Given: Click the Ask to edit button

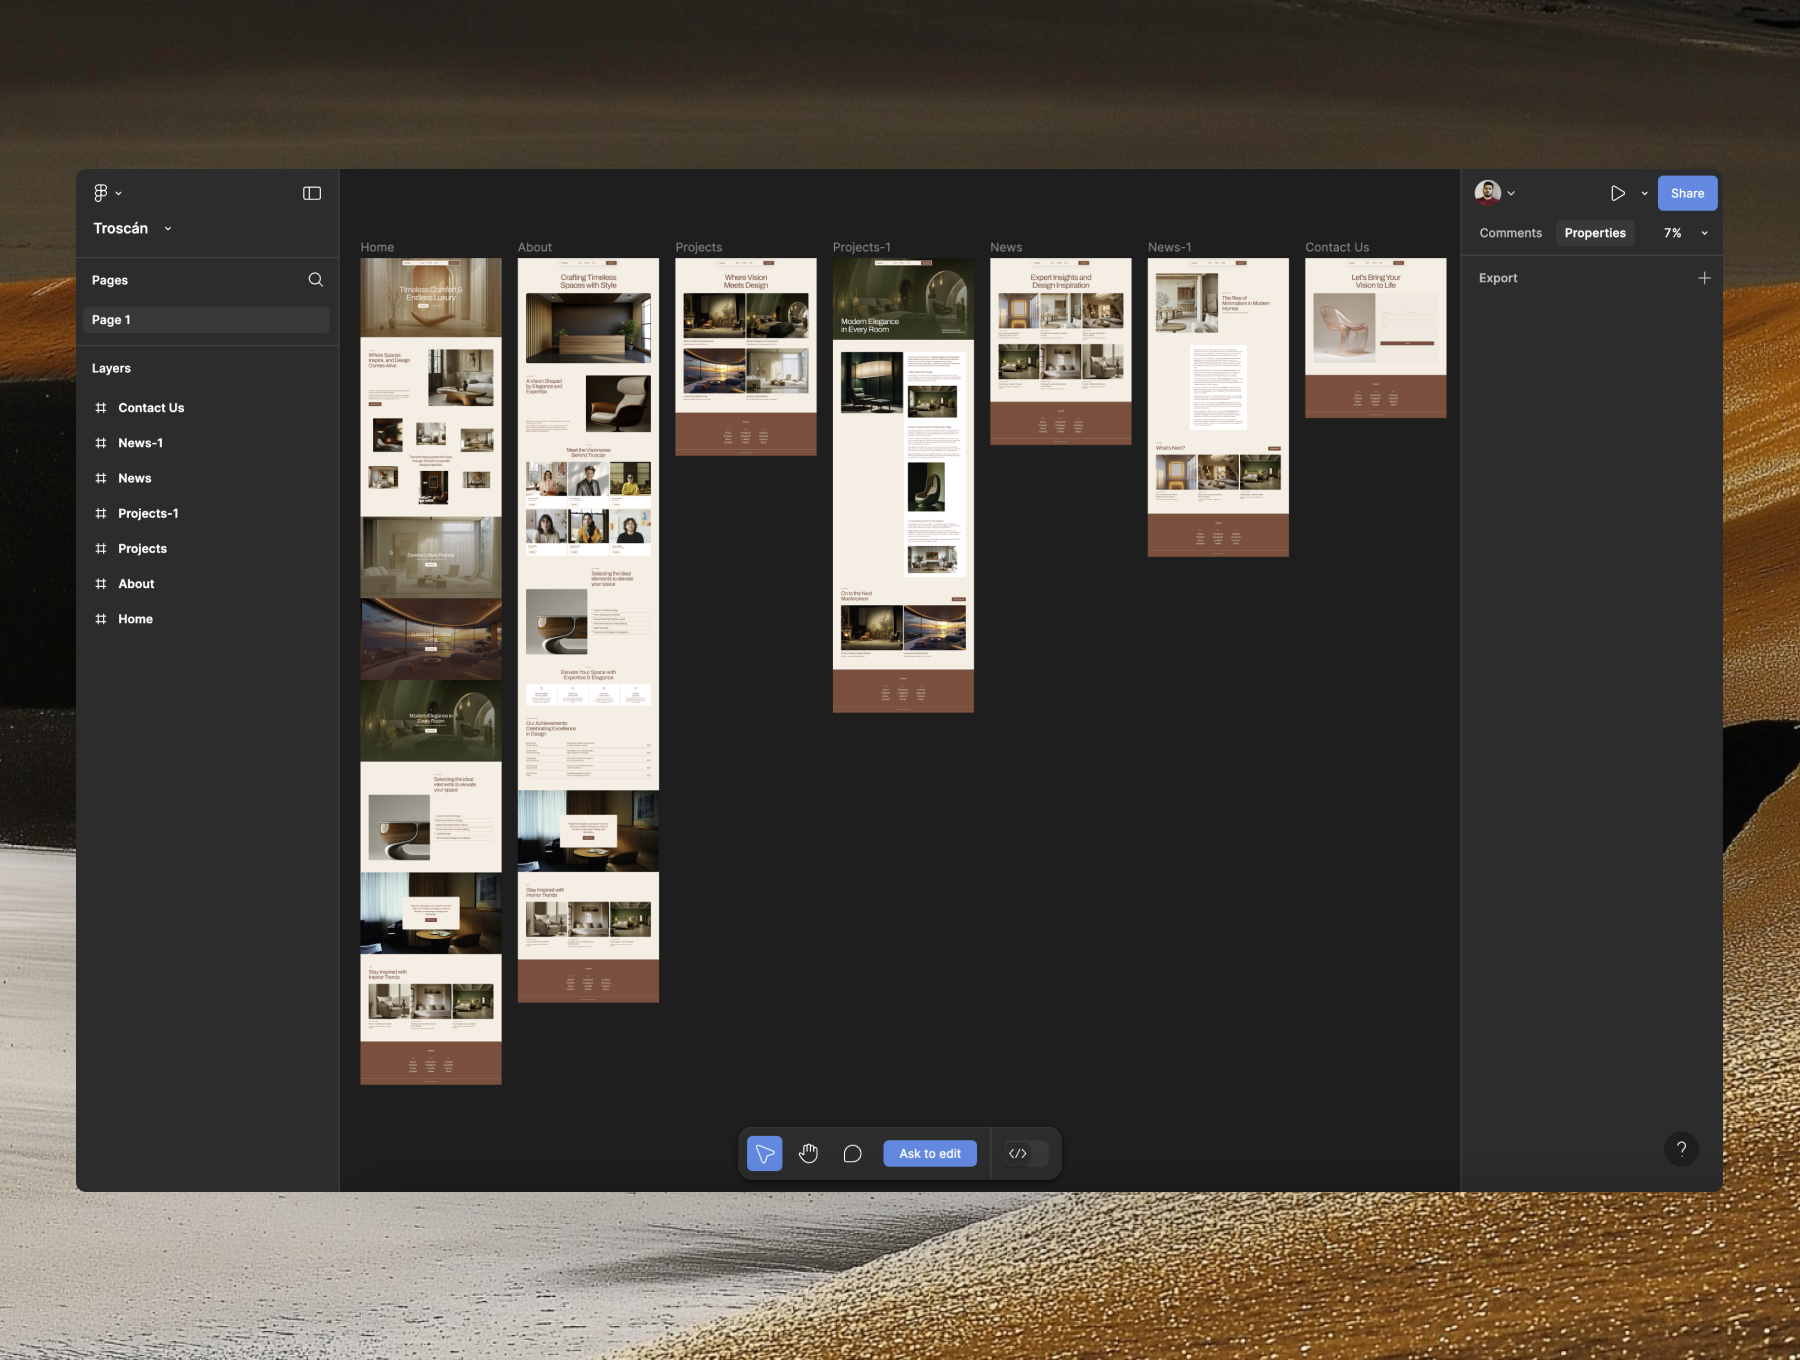Looking at the screenshot, I should click(930, 1153).
